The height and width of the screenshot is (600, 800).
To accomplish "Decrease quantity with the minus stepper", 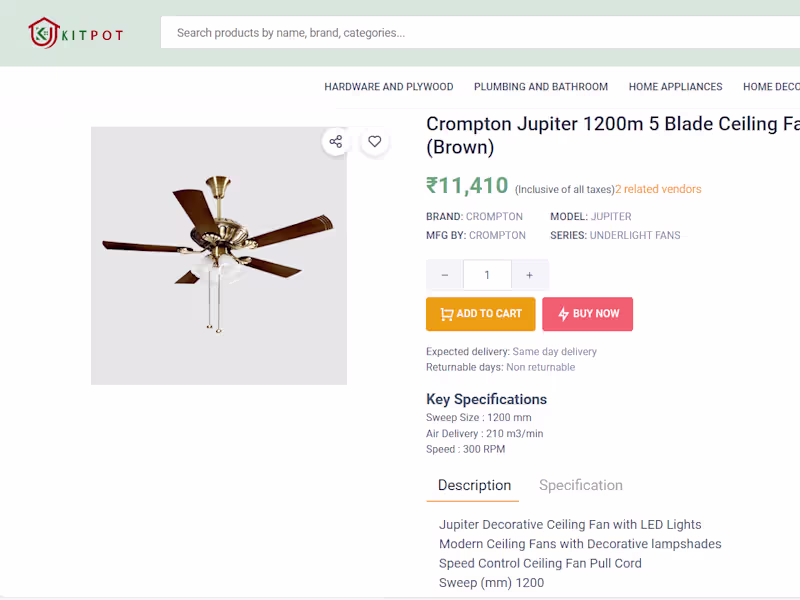I will click(444, 274).
